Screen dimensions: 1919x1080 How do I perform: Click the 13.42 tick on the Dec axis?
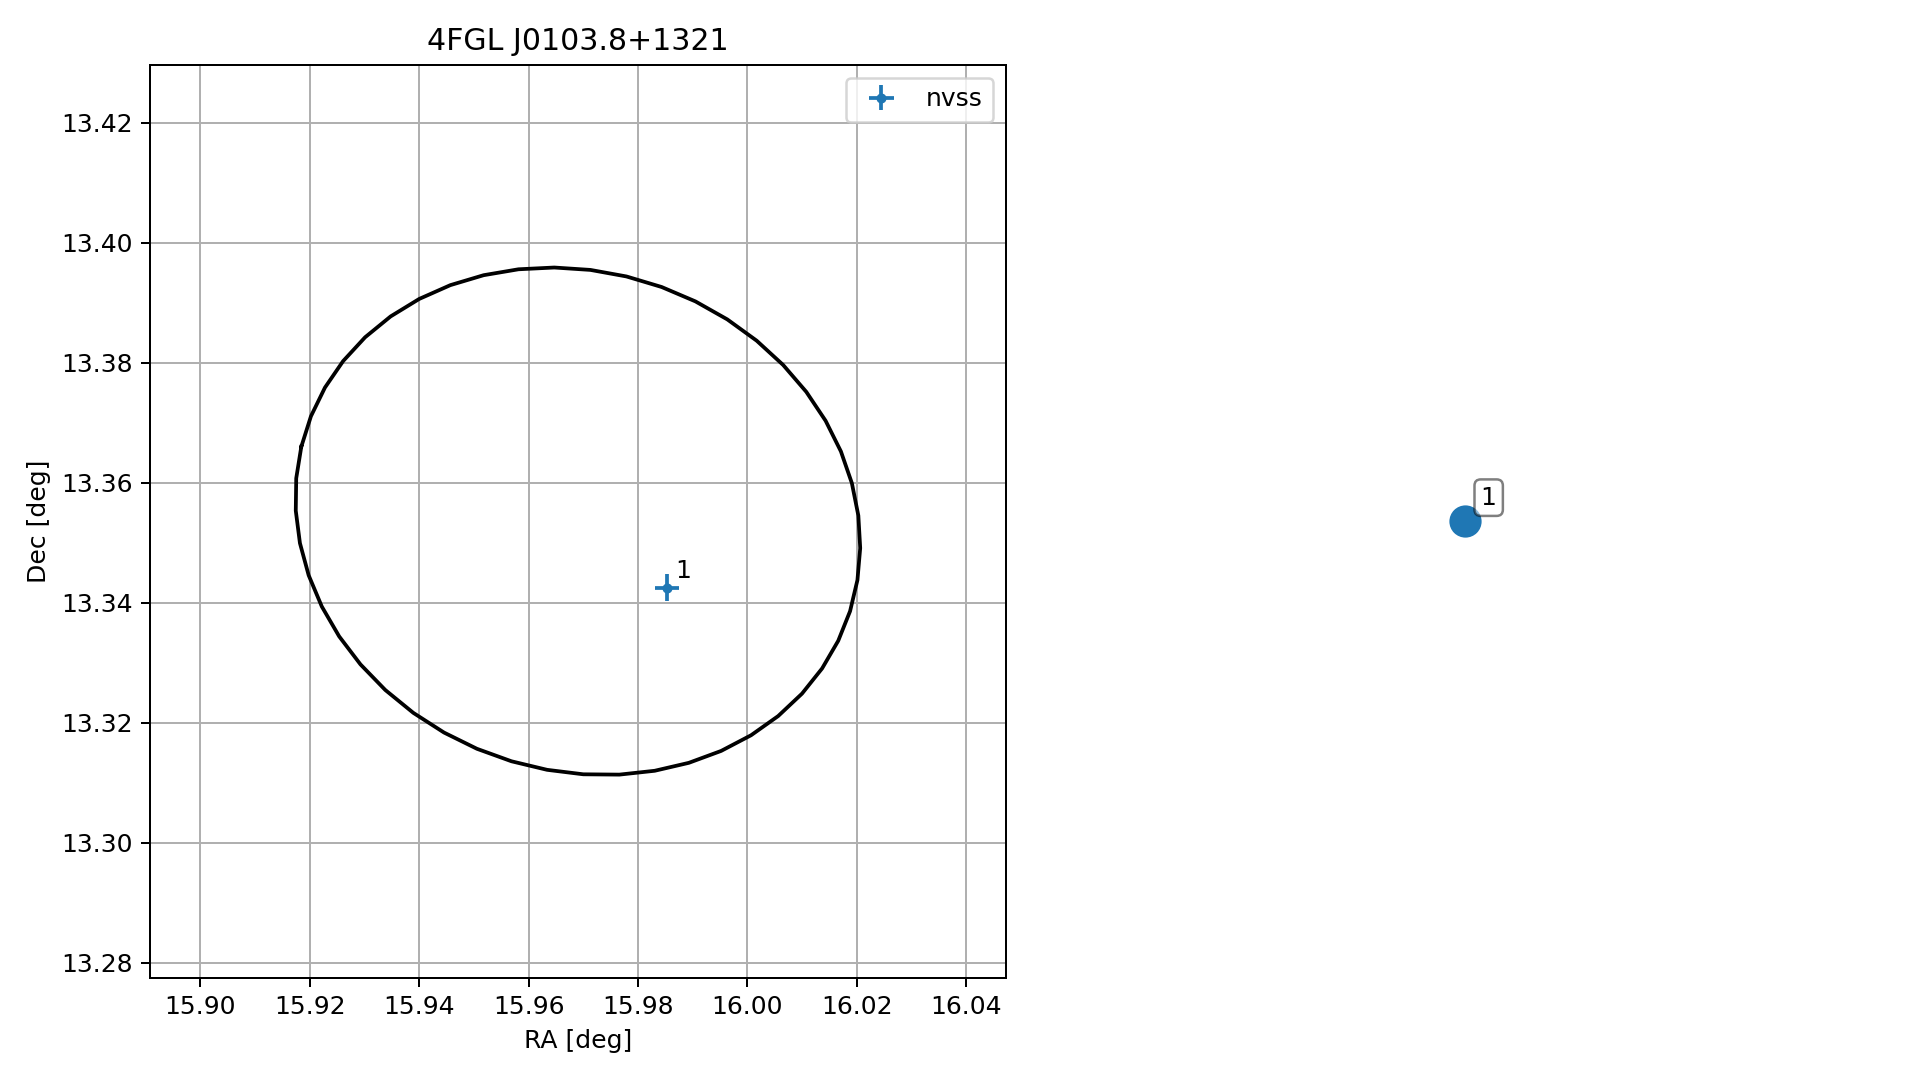pyautogui.click(x=97, y=124)
